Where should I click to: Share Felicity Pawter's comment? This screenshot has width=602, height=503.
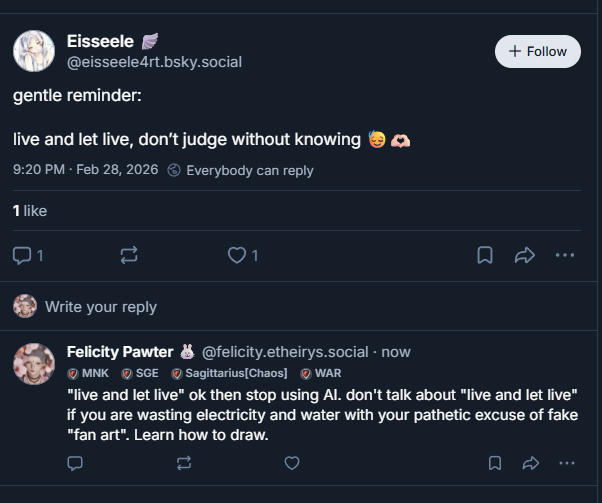point(531,463)
